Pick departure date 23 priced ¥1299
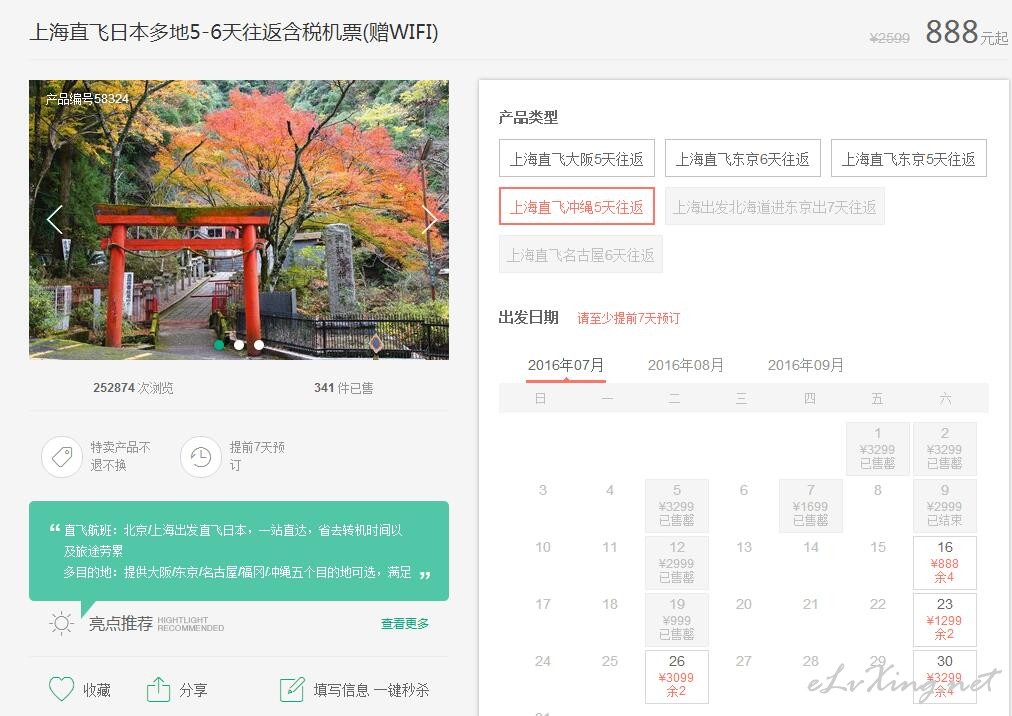 [x=944, y=620]
